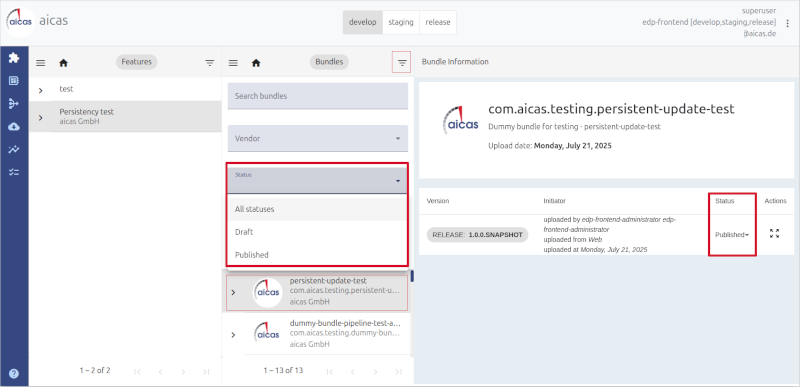Go to last page in Features pagination
The width and height of the screenshot is (800, 387).
pos(206,371)
